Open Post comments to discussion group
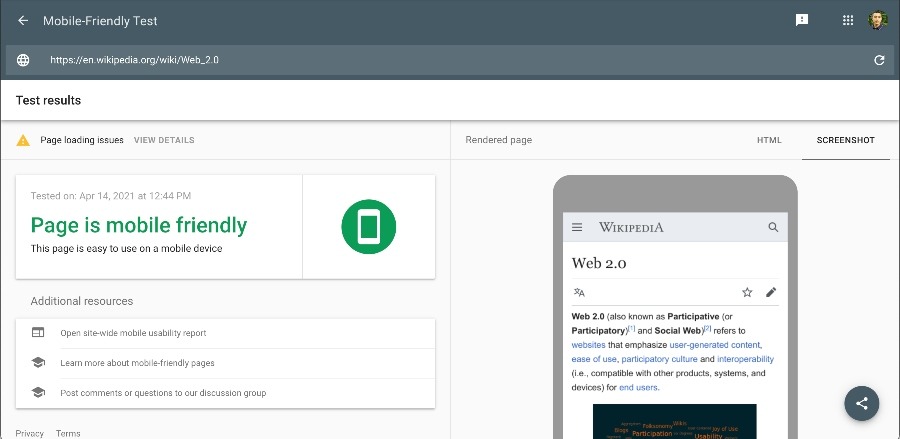Image resolution: width=900 pixels, height=439 pixels. (x=163, y=393)
